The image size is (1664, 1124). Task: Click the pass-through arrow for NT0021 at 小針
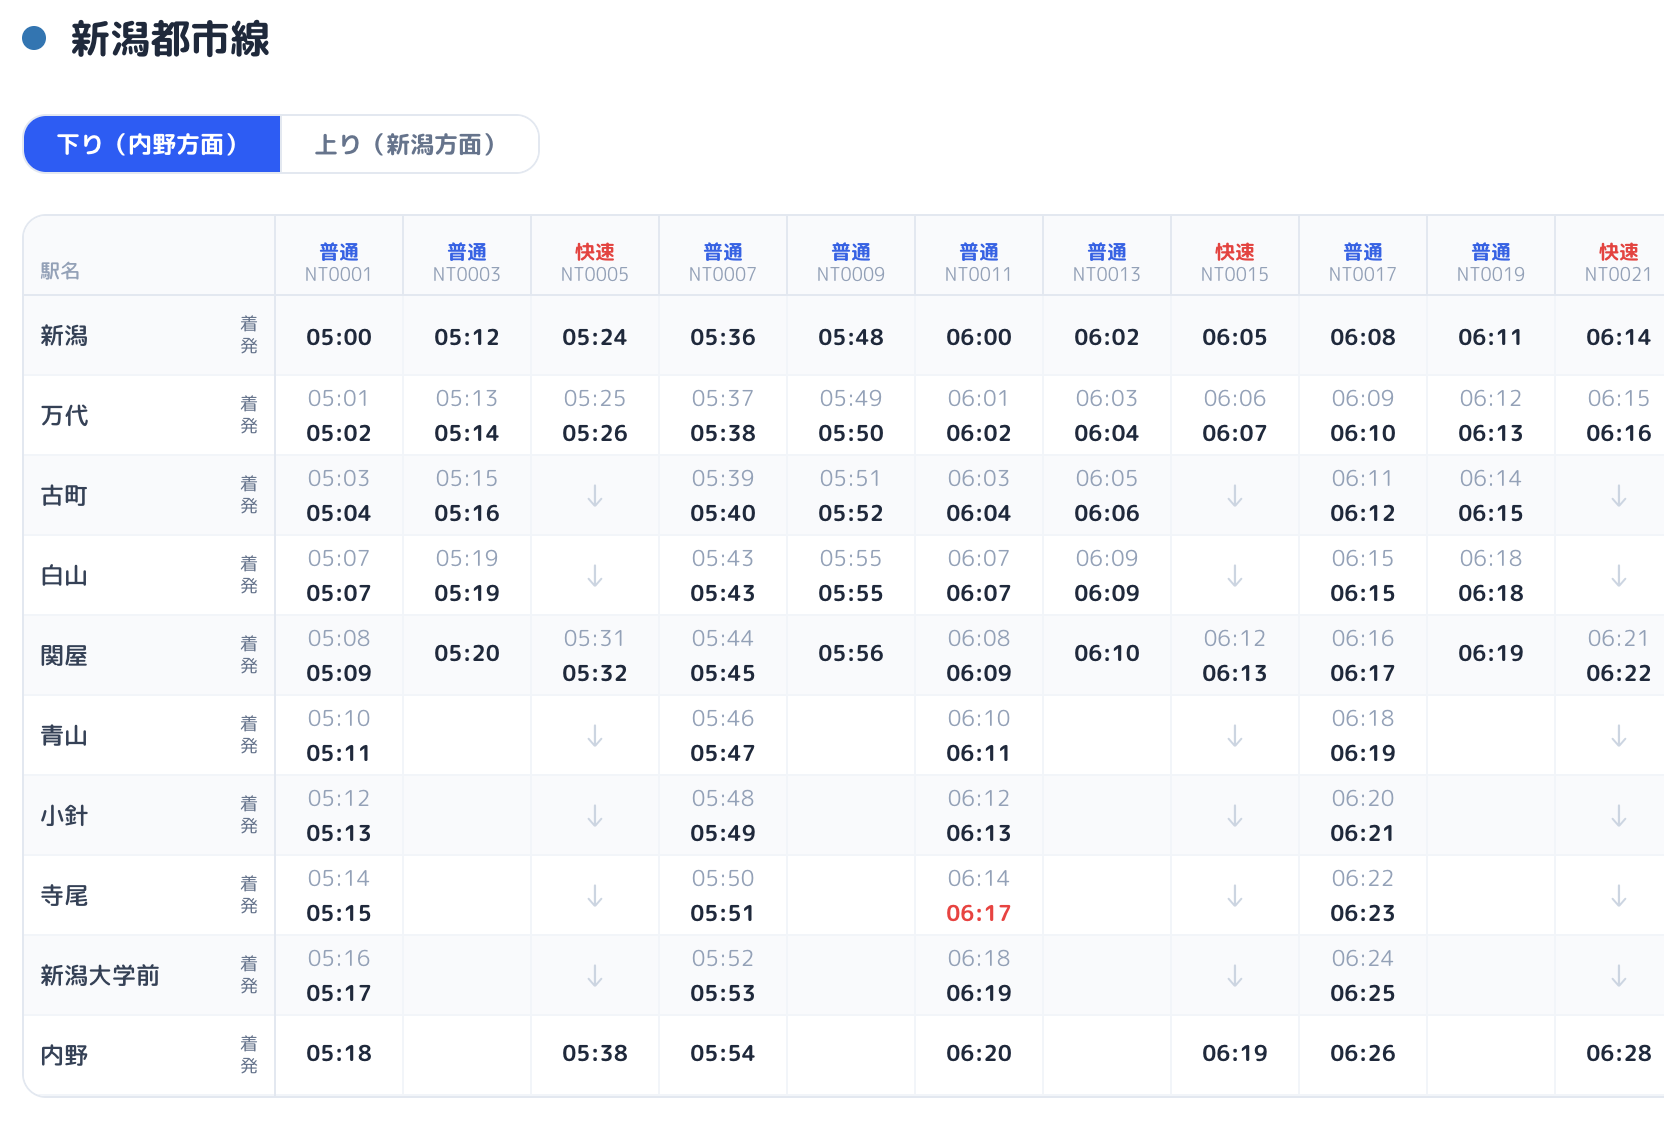[x=1619, y=816]
